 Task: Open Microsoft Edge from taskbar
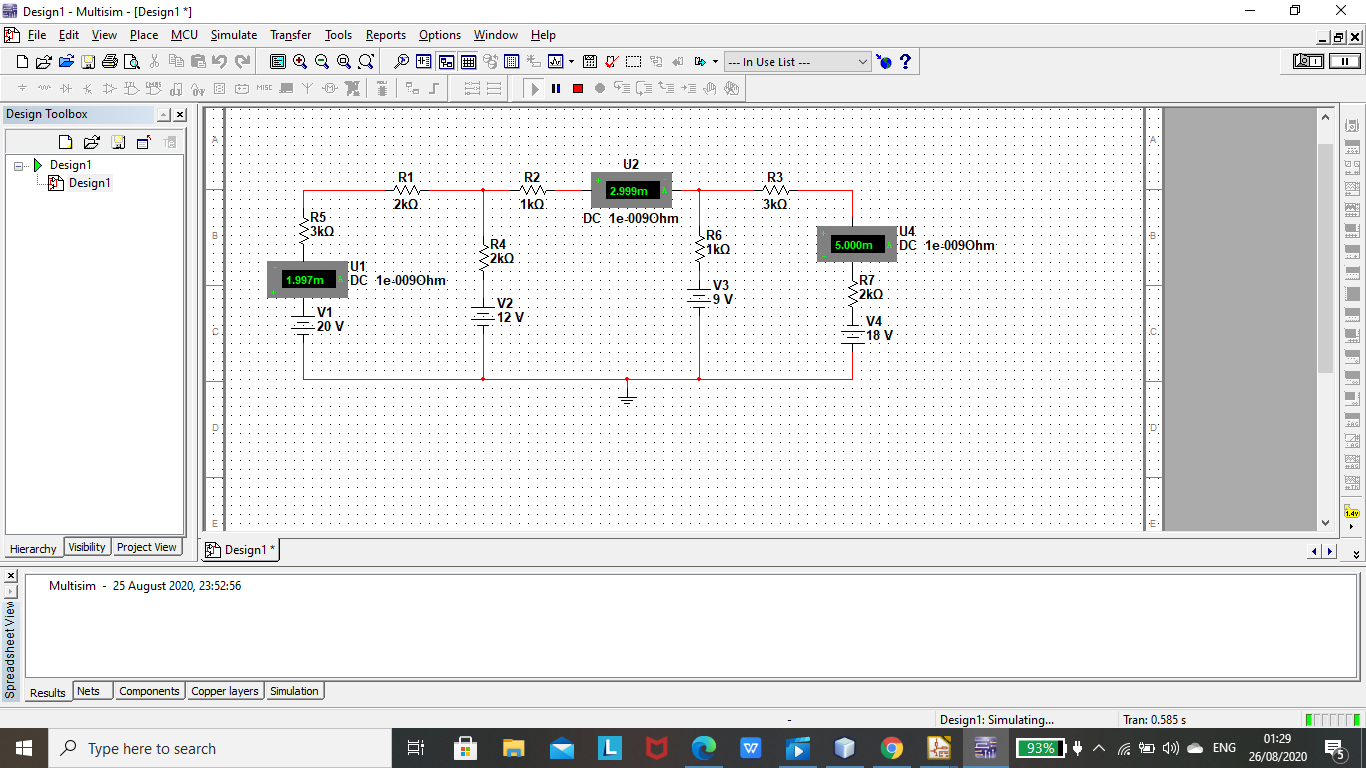(704, 748)
